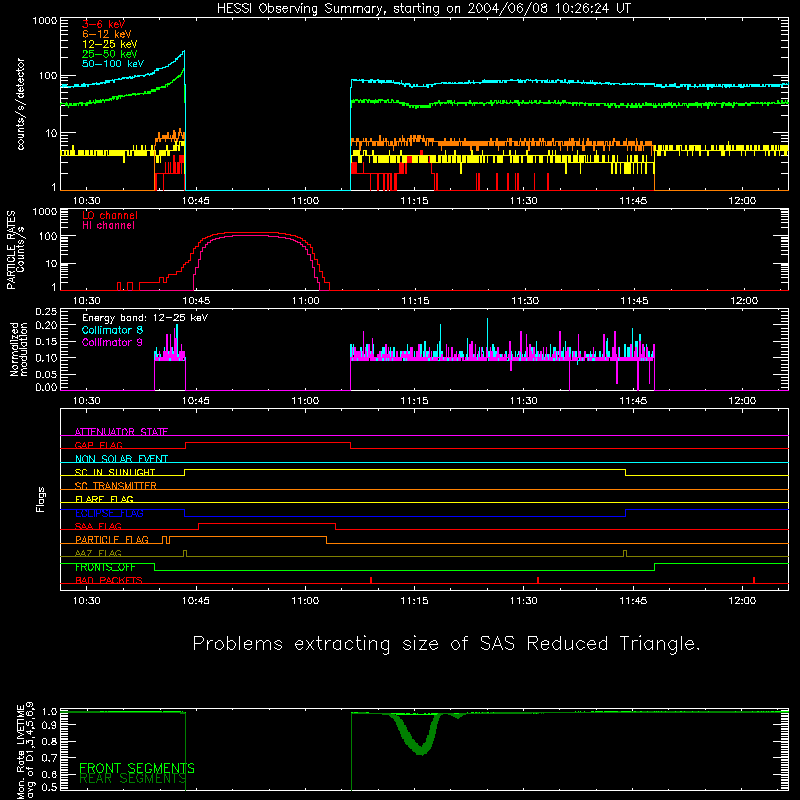Click the REAR SEGMENTS legend label
The width and height of the screenshot is (800, 800).
point(133,779)
